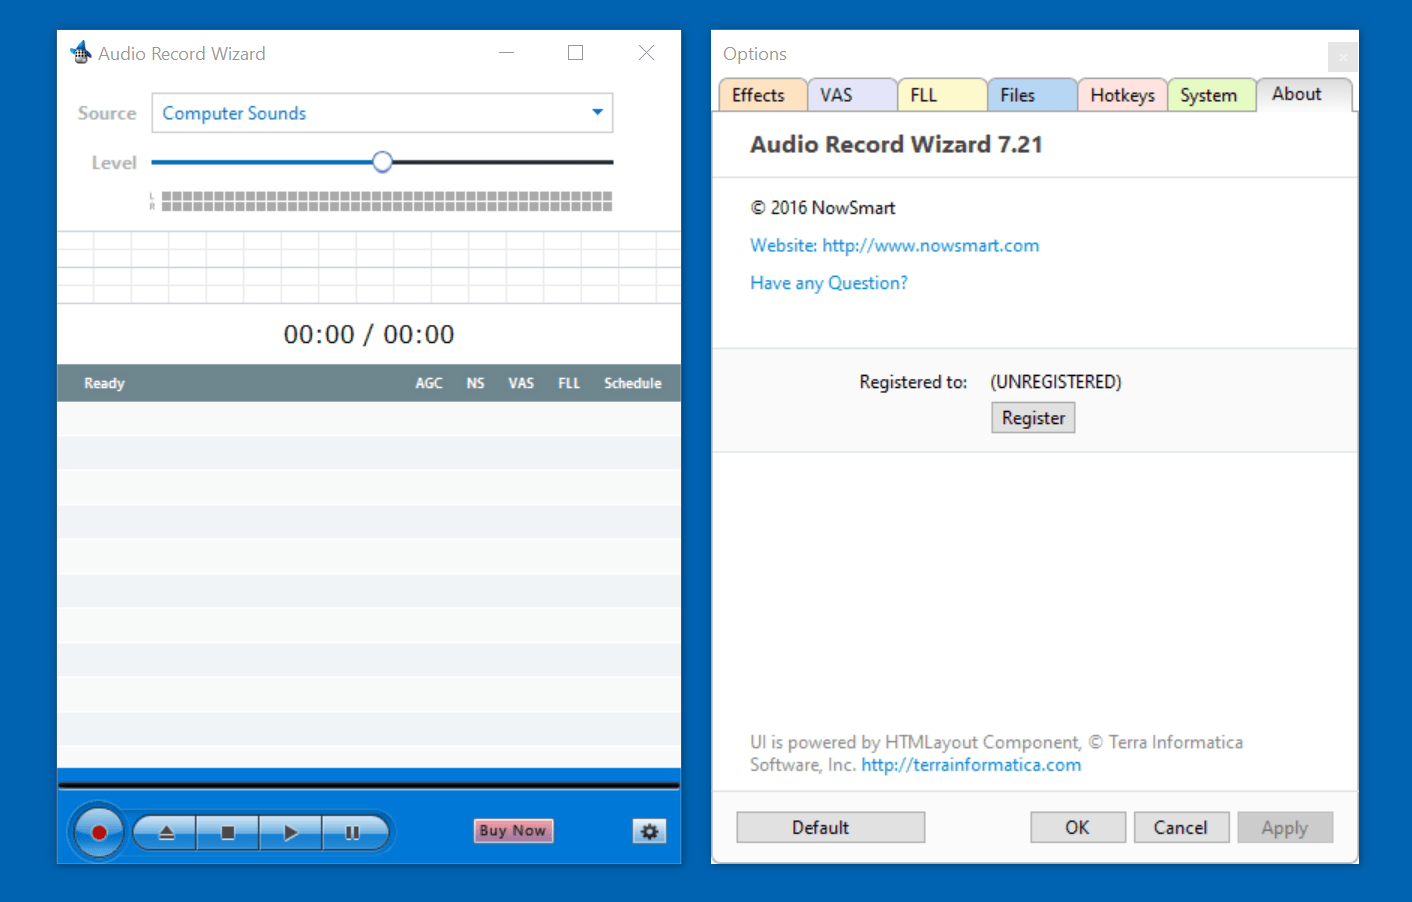
Task: Click the playback progress bar
Action: pos(369,786)
